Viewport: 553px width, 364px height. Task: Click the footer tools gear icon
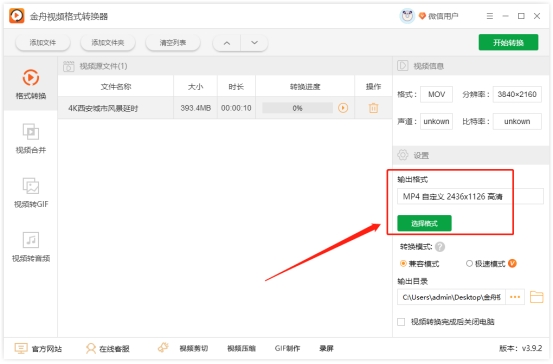[163, 348]
